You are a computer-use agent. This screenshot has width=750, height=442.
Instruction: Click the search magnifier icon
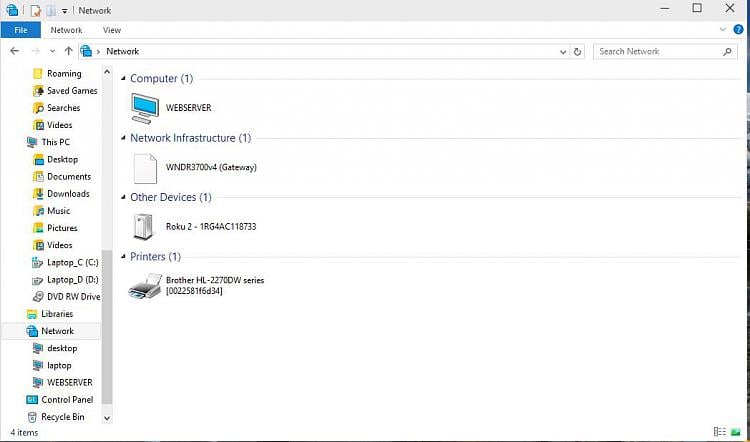click(x=727, y=51)
